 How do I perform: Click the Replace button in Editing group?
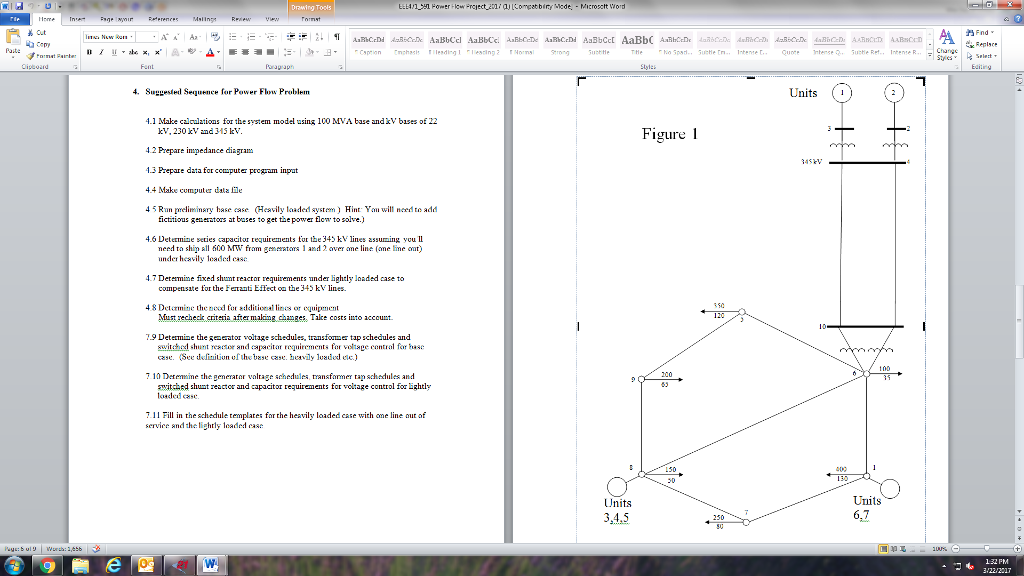pos(986,44)
